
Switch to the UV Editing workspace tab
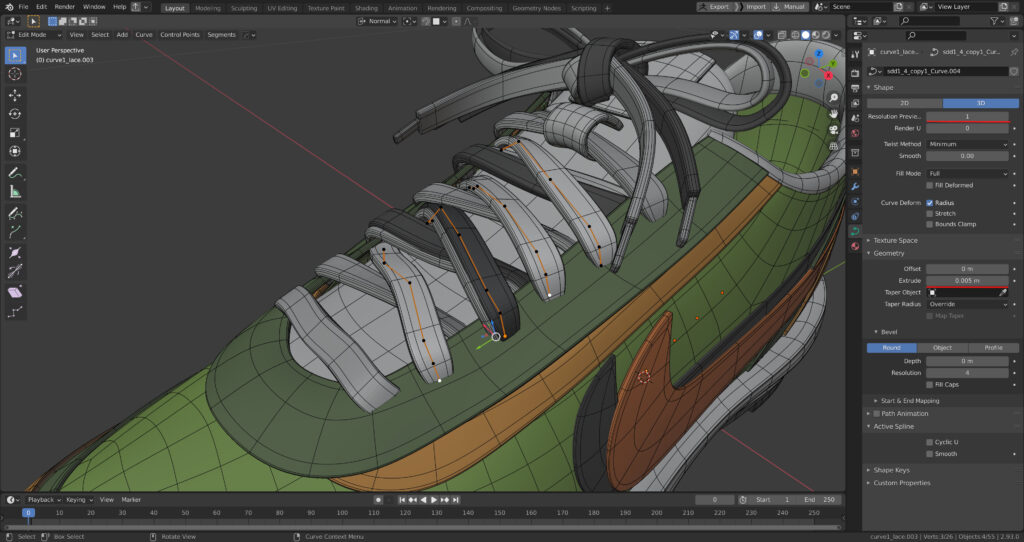pyautogui.click(x=282, y=8)
